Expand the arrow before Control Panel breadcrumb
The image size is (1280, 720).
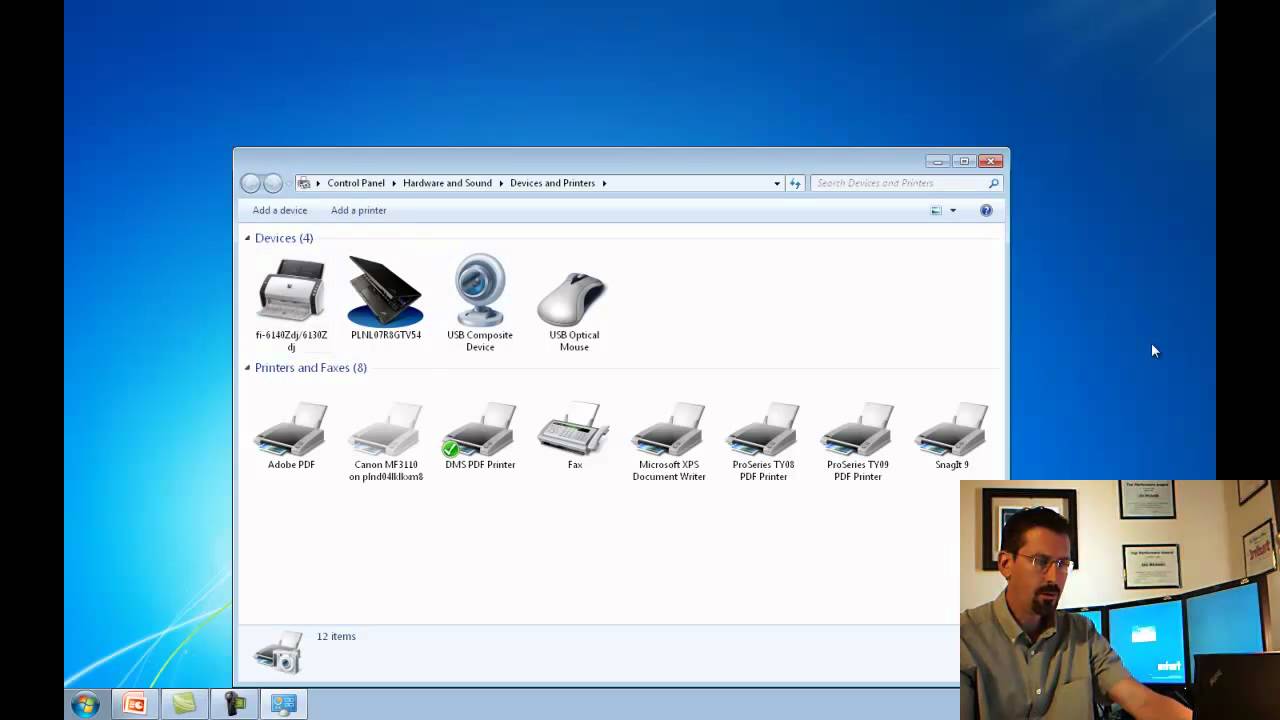click(x=318, y=183)
